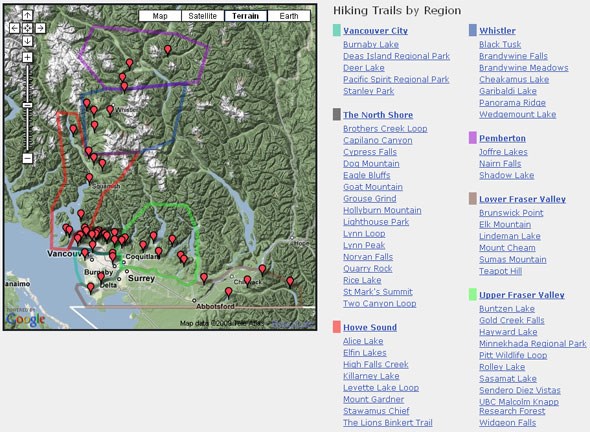This screenshot has width=590, height=432.
Task: Pan the map left with the arrow
Action: point(14,28)
